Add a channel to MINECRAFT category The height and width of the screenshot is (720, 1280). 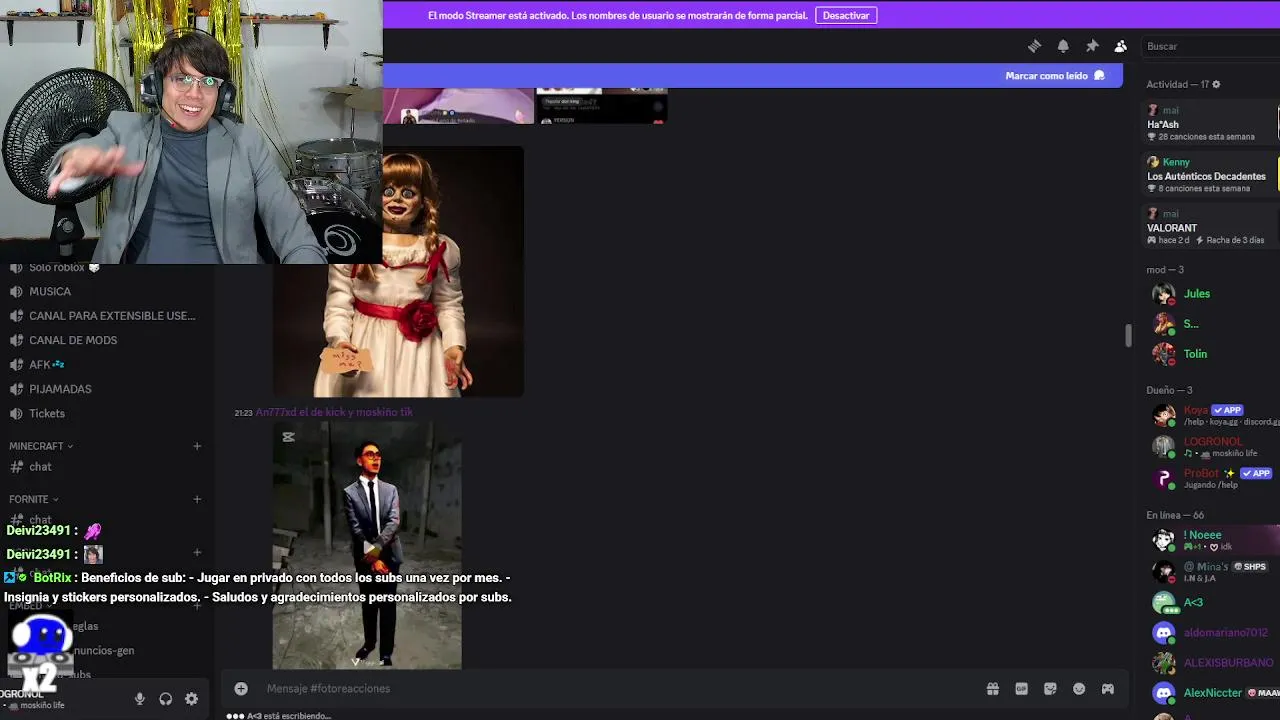(197, 446)
